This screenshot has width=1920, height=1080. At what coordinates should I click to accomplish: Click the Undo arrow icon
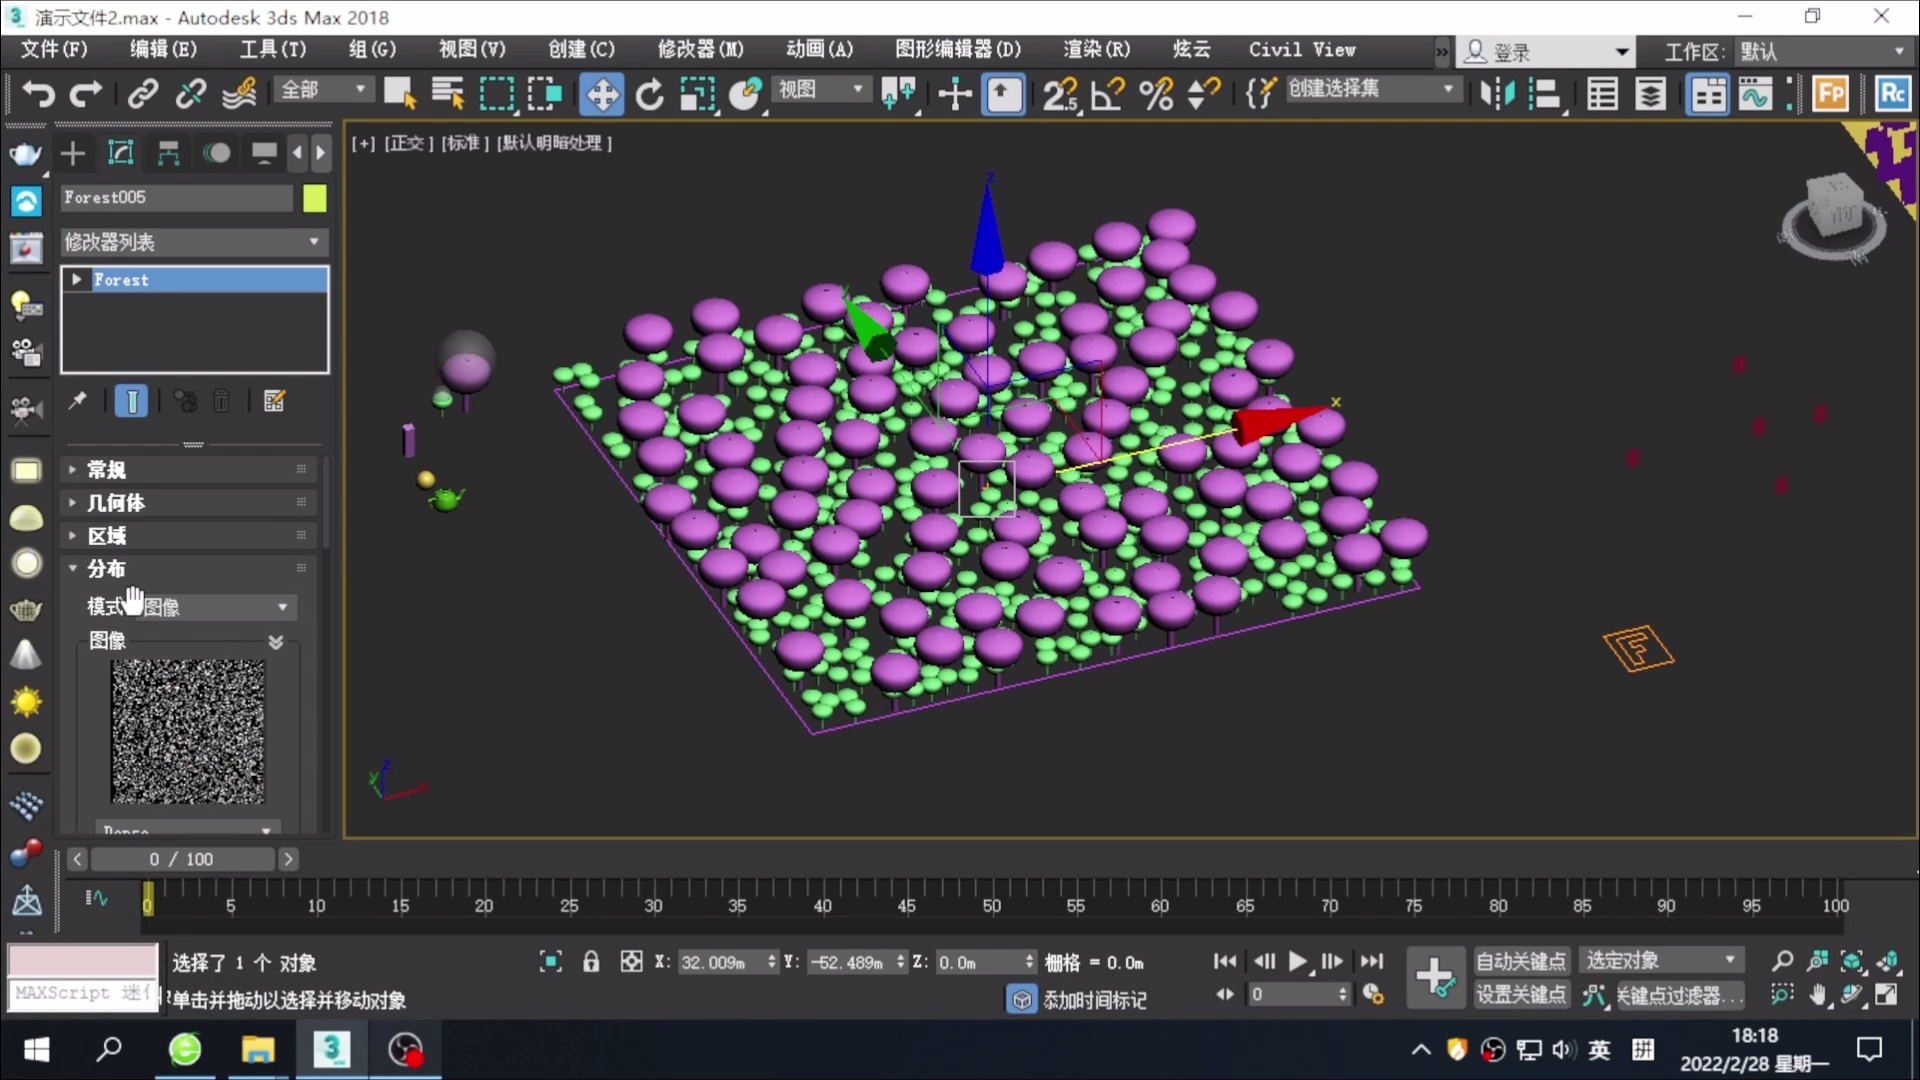38,94
